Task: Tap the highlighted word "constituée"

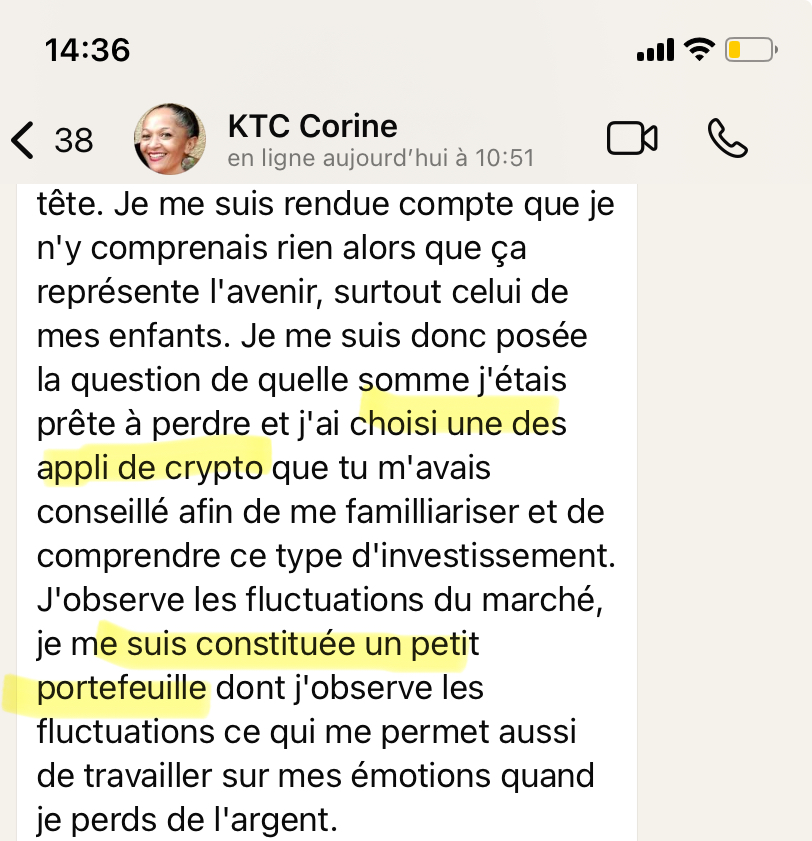Action: tap(276, 645)
